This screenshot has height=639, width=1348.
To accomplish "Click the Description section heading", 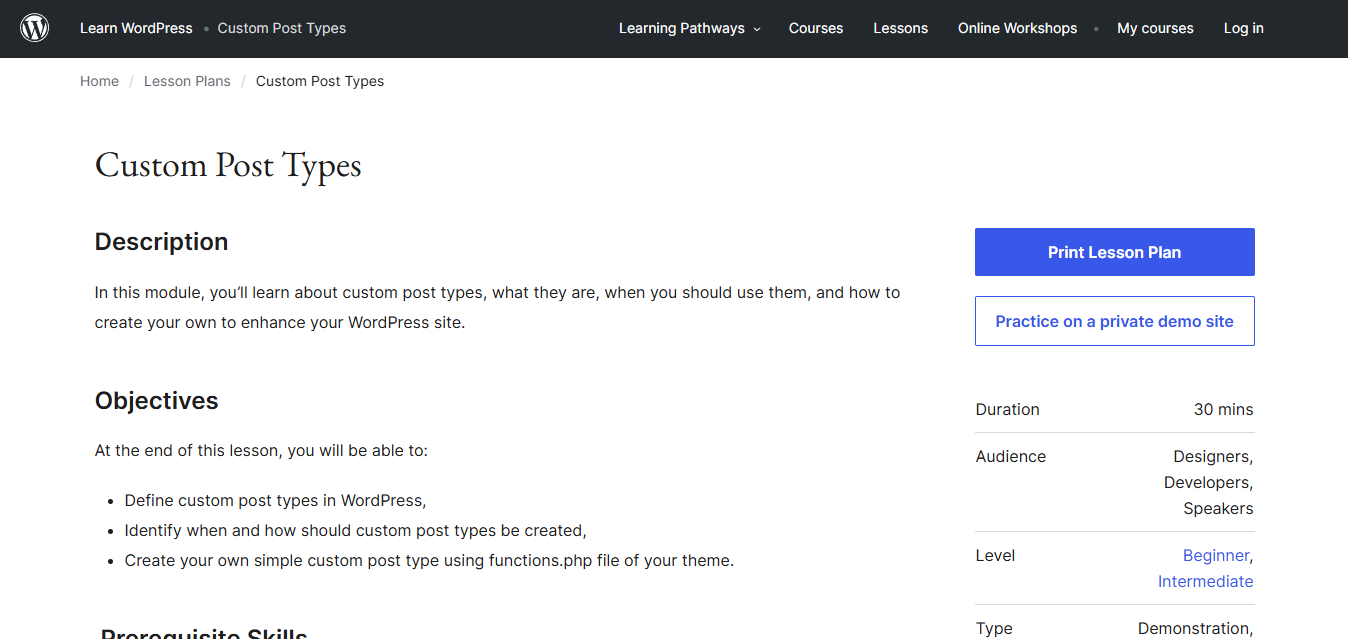I will tap(161, 241).
